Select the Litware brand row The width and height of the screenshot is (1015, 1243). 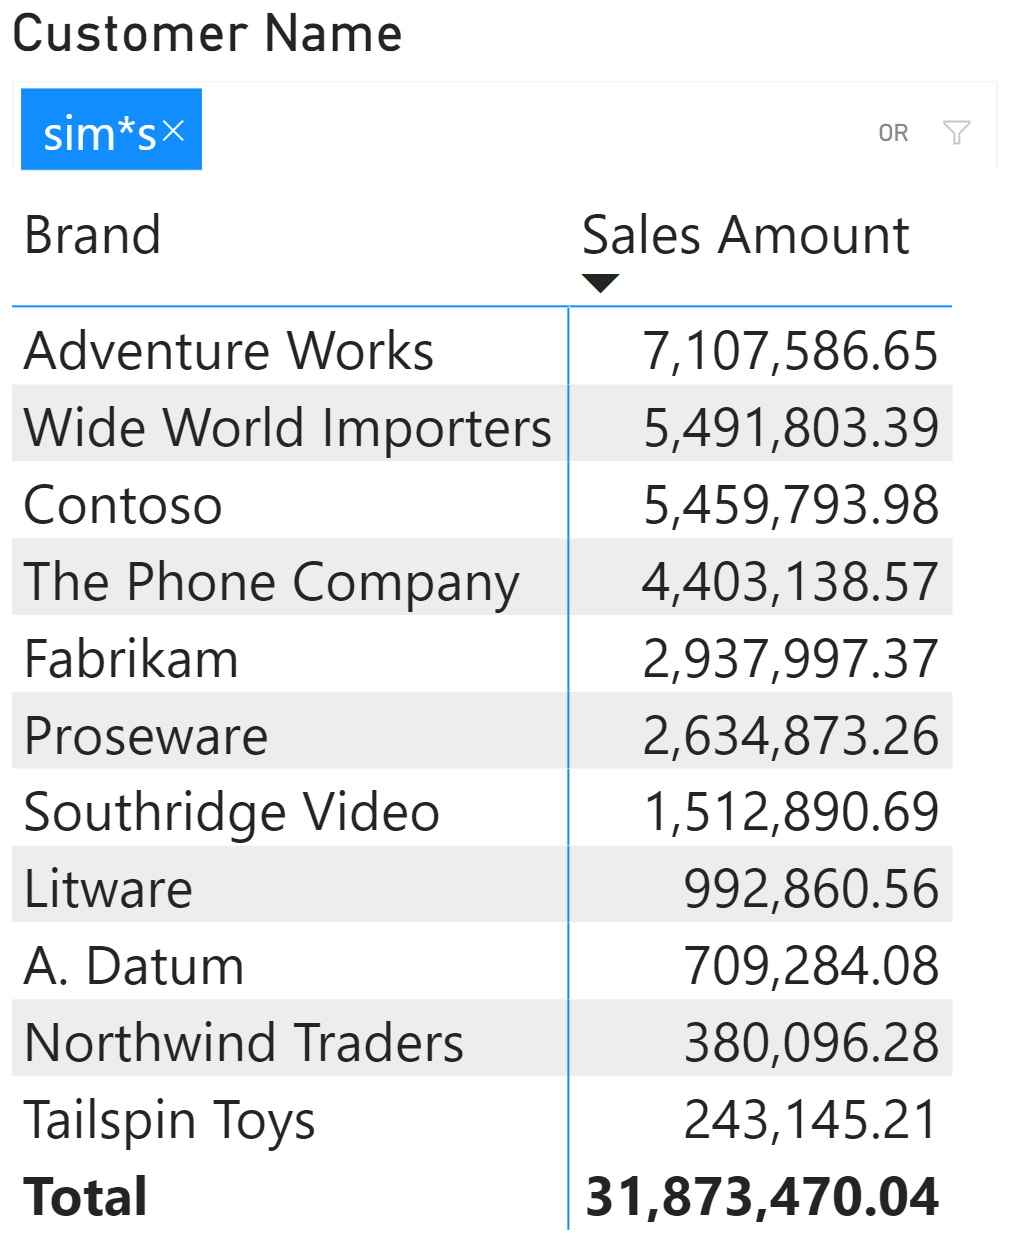point(482,889)
